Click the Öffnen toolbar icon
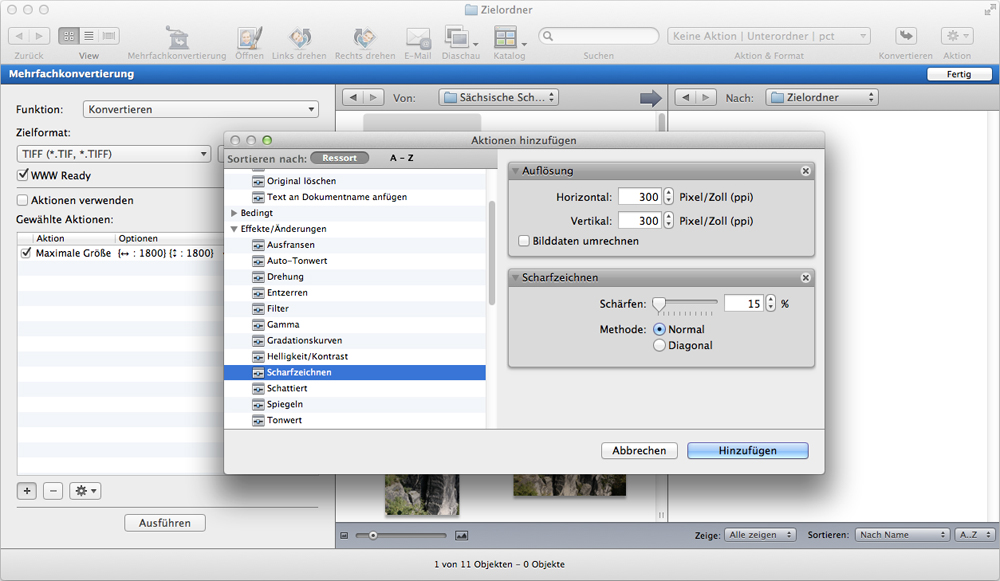Screen dimensions: 1000x581 249,38
